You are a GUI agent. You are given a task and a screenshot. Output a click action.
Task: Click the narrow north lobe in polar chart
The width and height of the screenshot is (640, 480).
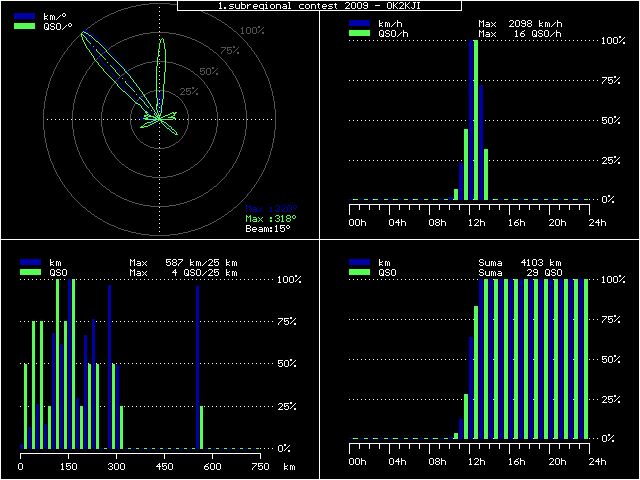click(162, 78)
